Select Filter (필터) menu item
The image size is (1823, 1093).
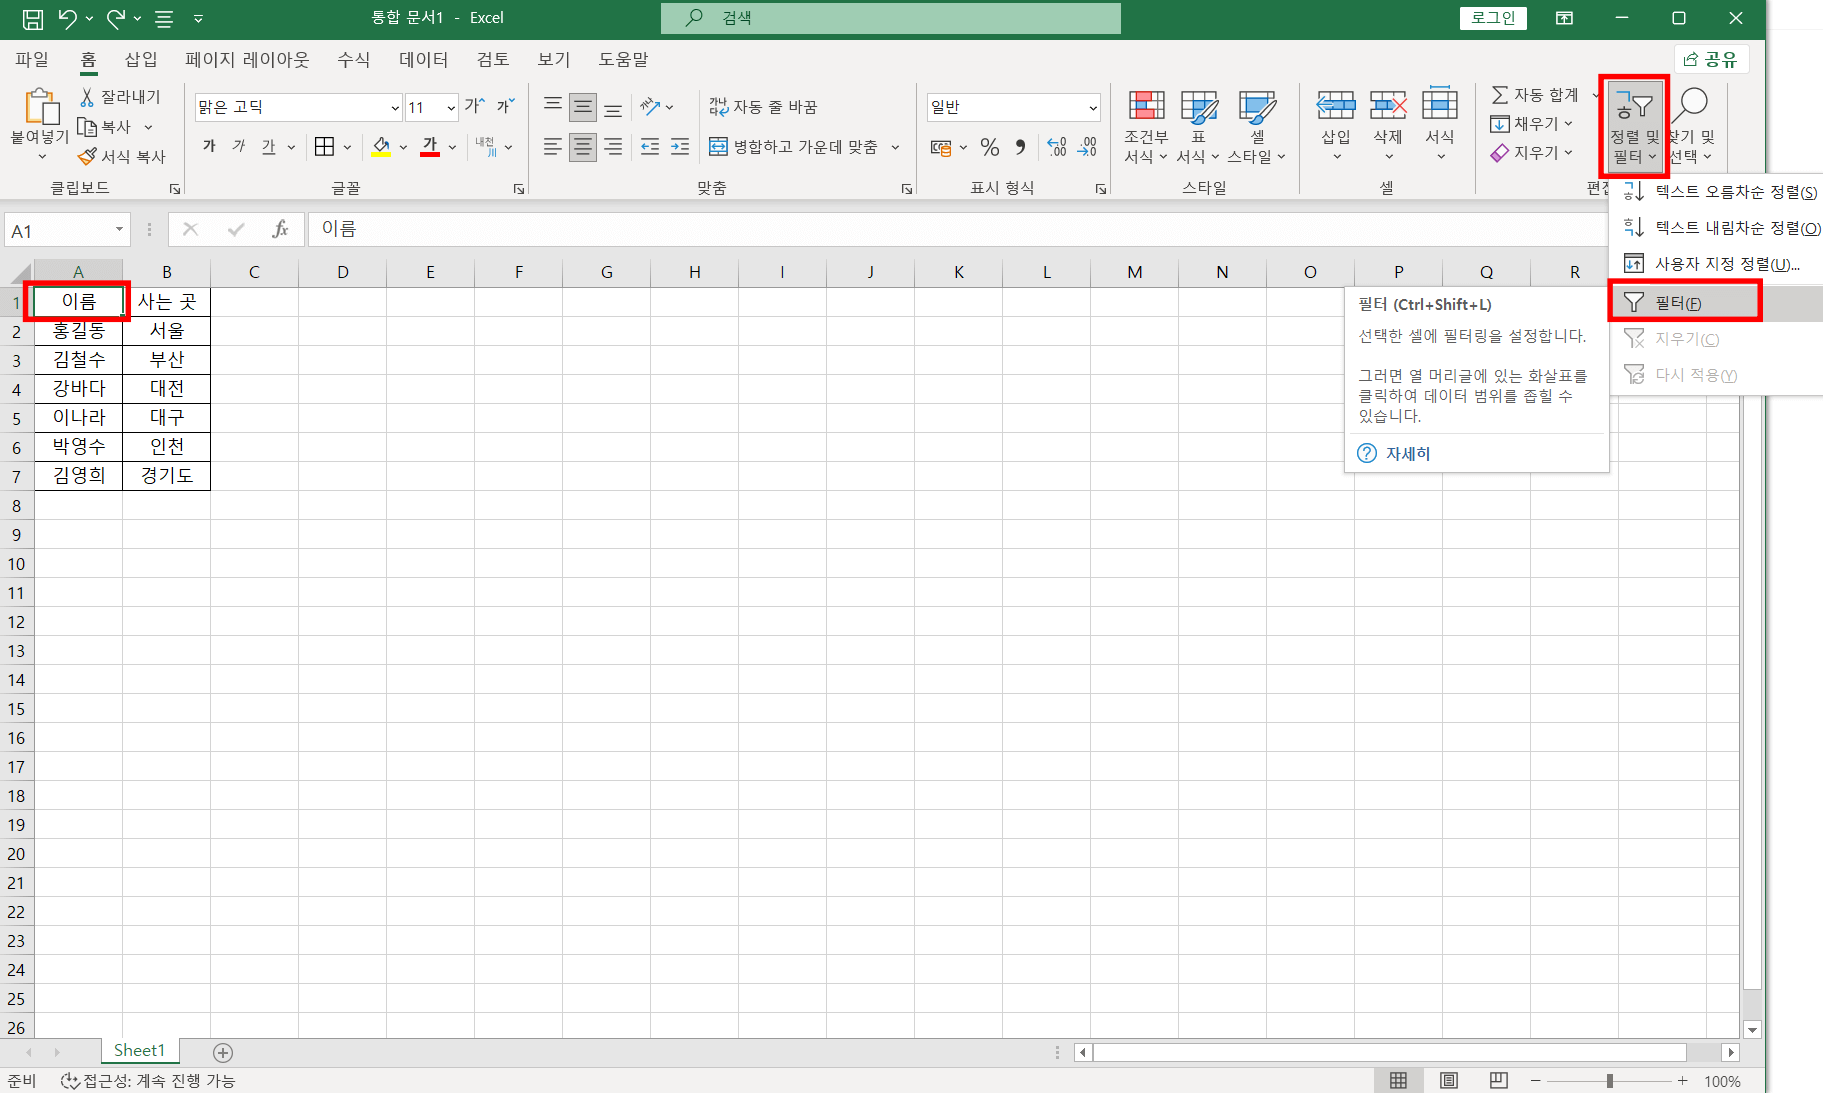1715,303
